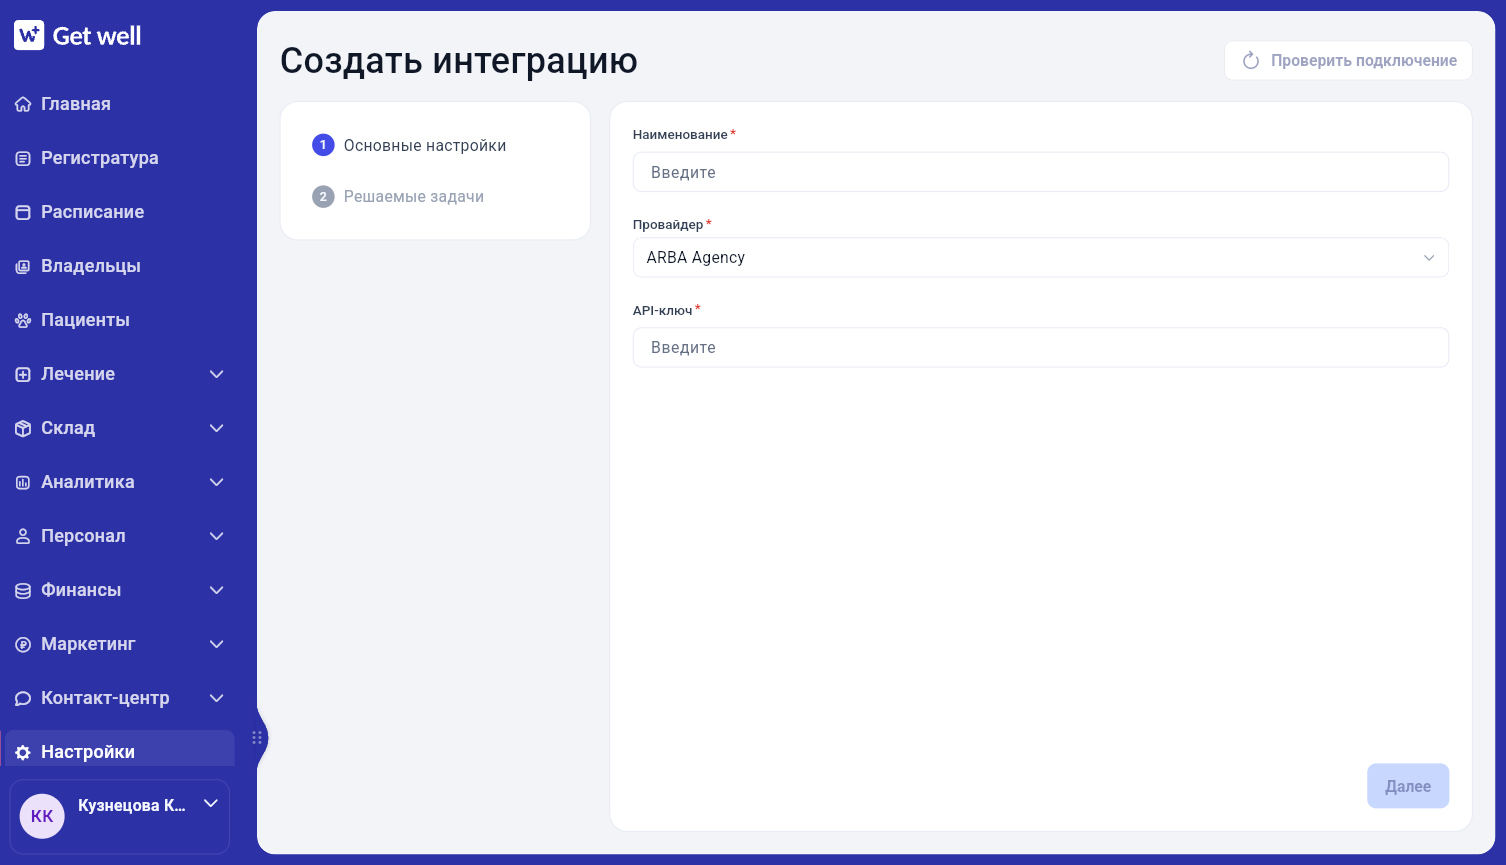1506x865 pixels.
Task: Open the Провайдер dropdown showing ARBA Agency
Action: 1040,257
